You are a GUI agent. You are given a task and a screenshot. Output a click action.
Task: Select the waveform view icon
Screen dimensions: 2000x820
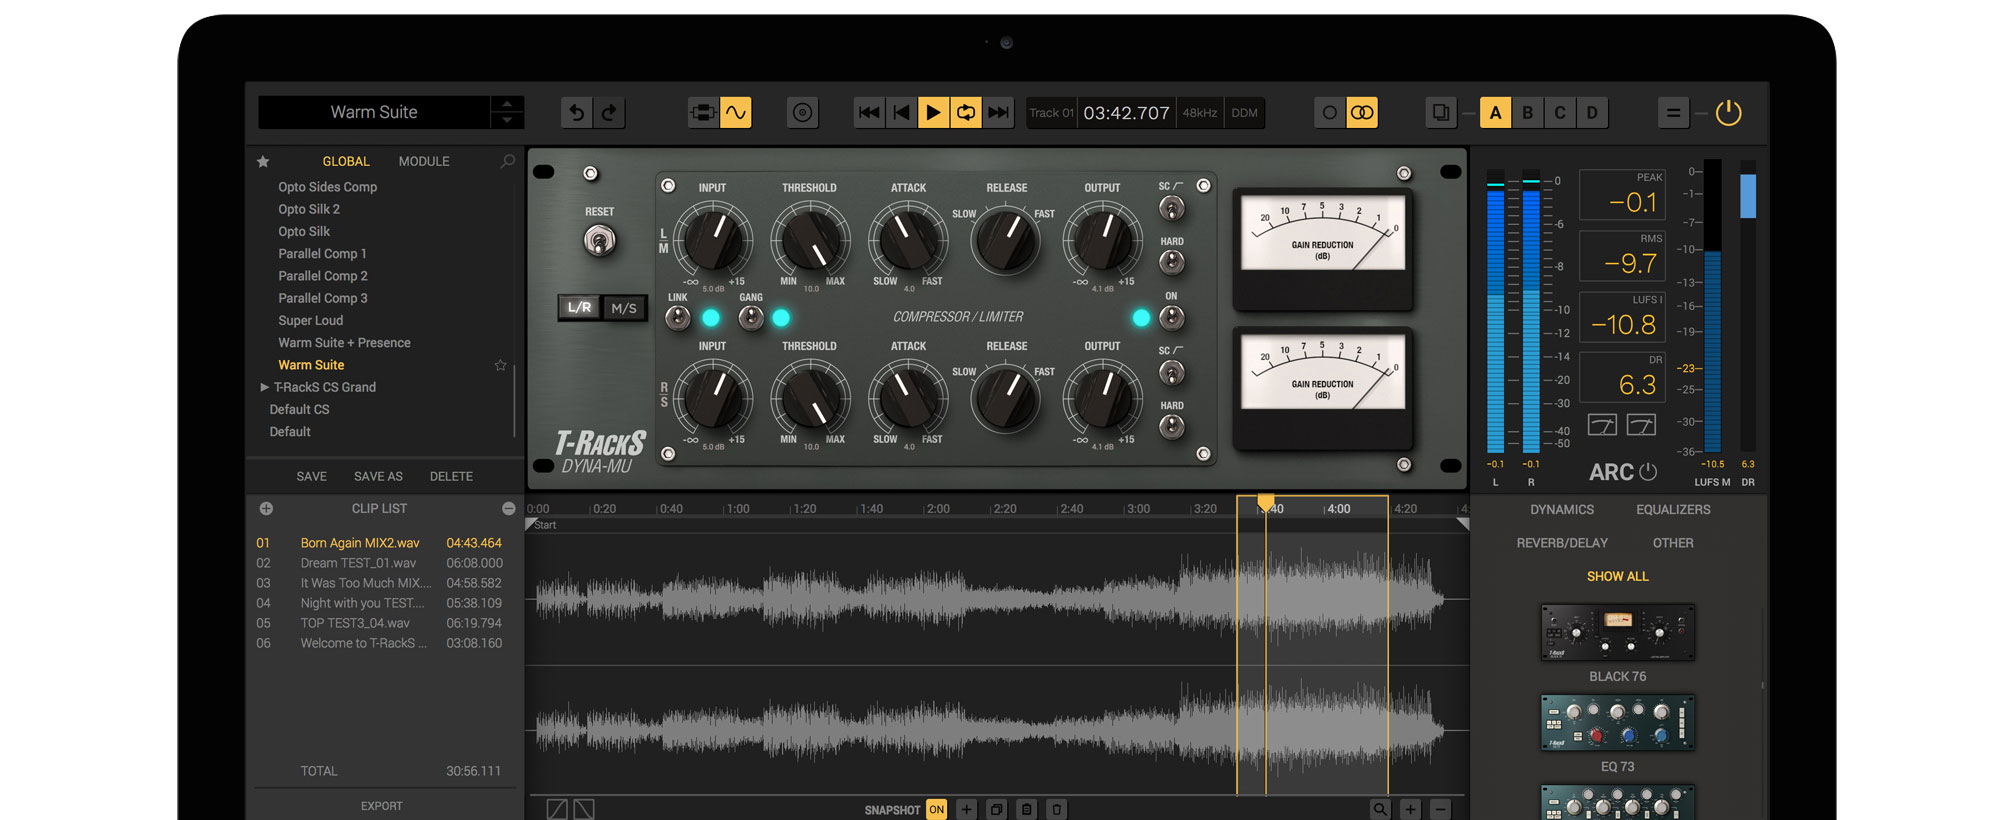(736, 113)
